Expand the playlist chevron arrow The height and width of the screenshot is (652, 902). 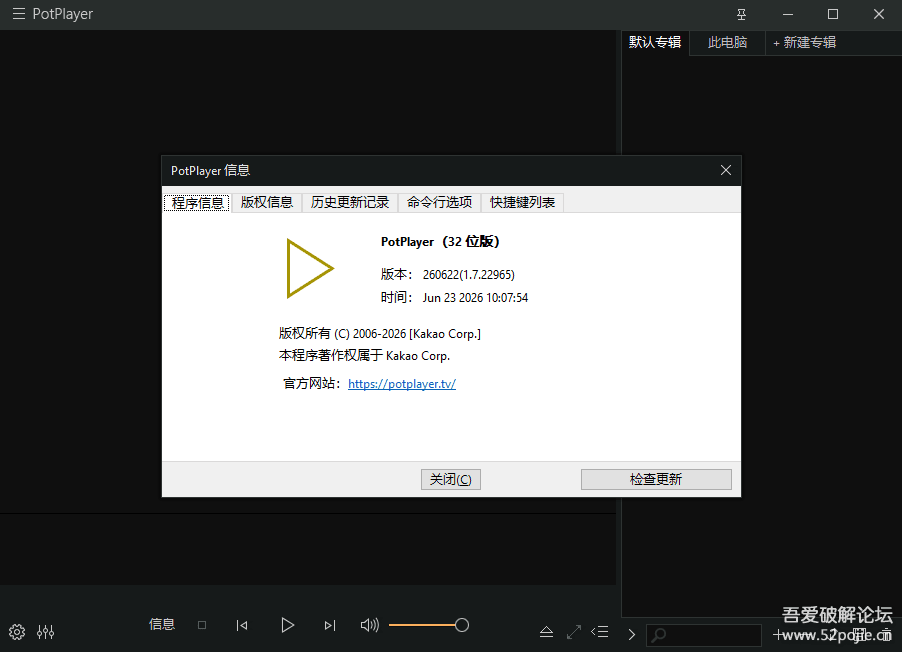click(632, 634)
